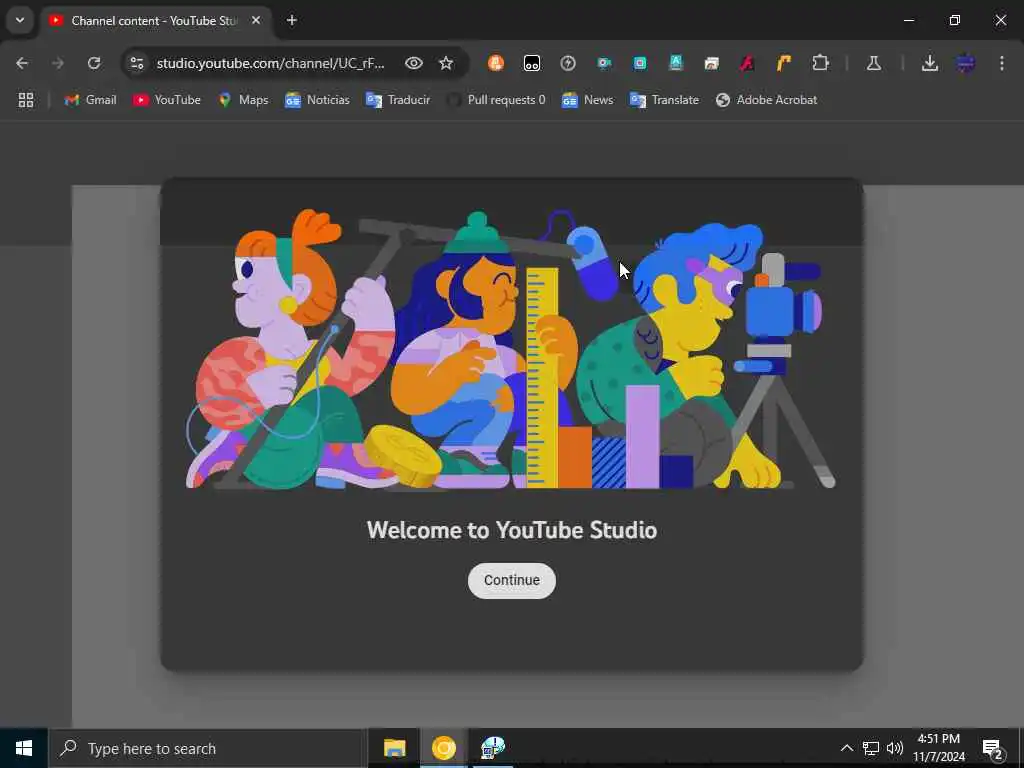The height and width of the screenshot is (768, 1024).
Task: Open the Extensions puzzle piece menu
Action: 820,63
